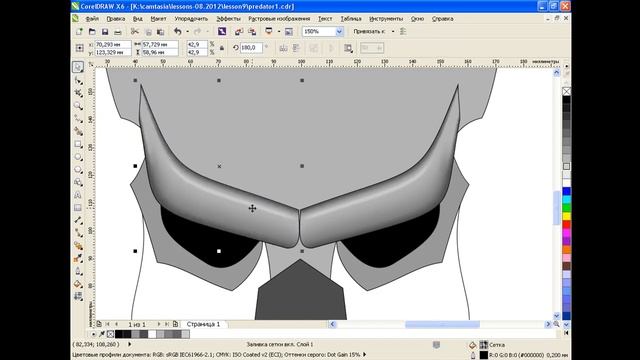Click the Save diskette icon
Image resolution: width=640 pixels, height=360 pixels.
point(105,31)
